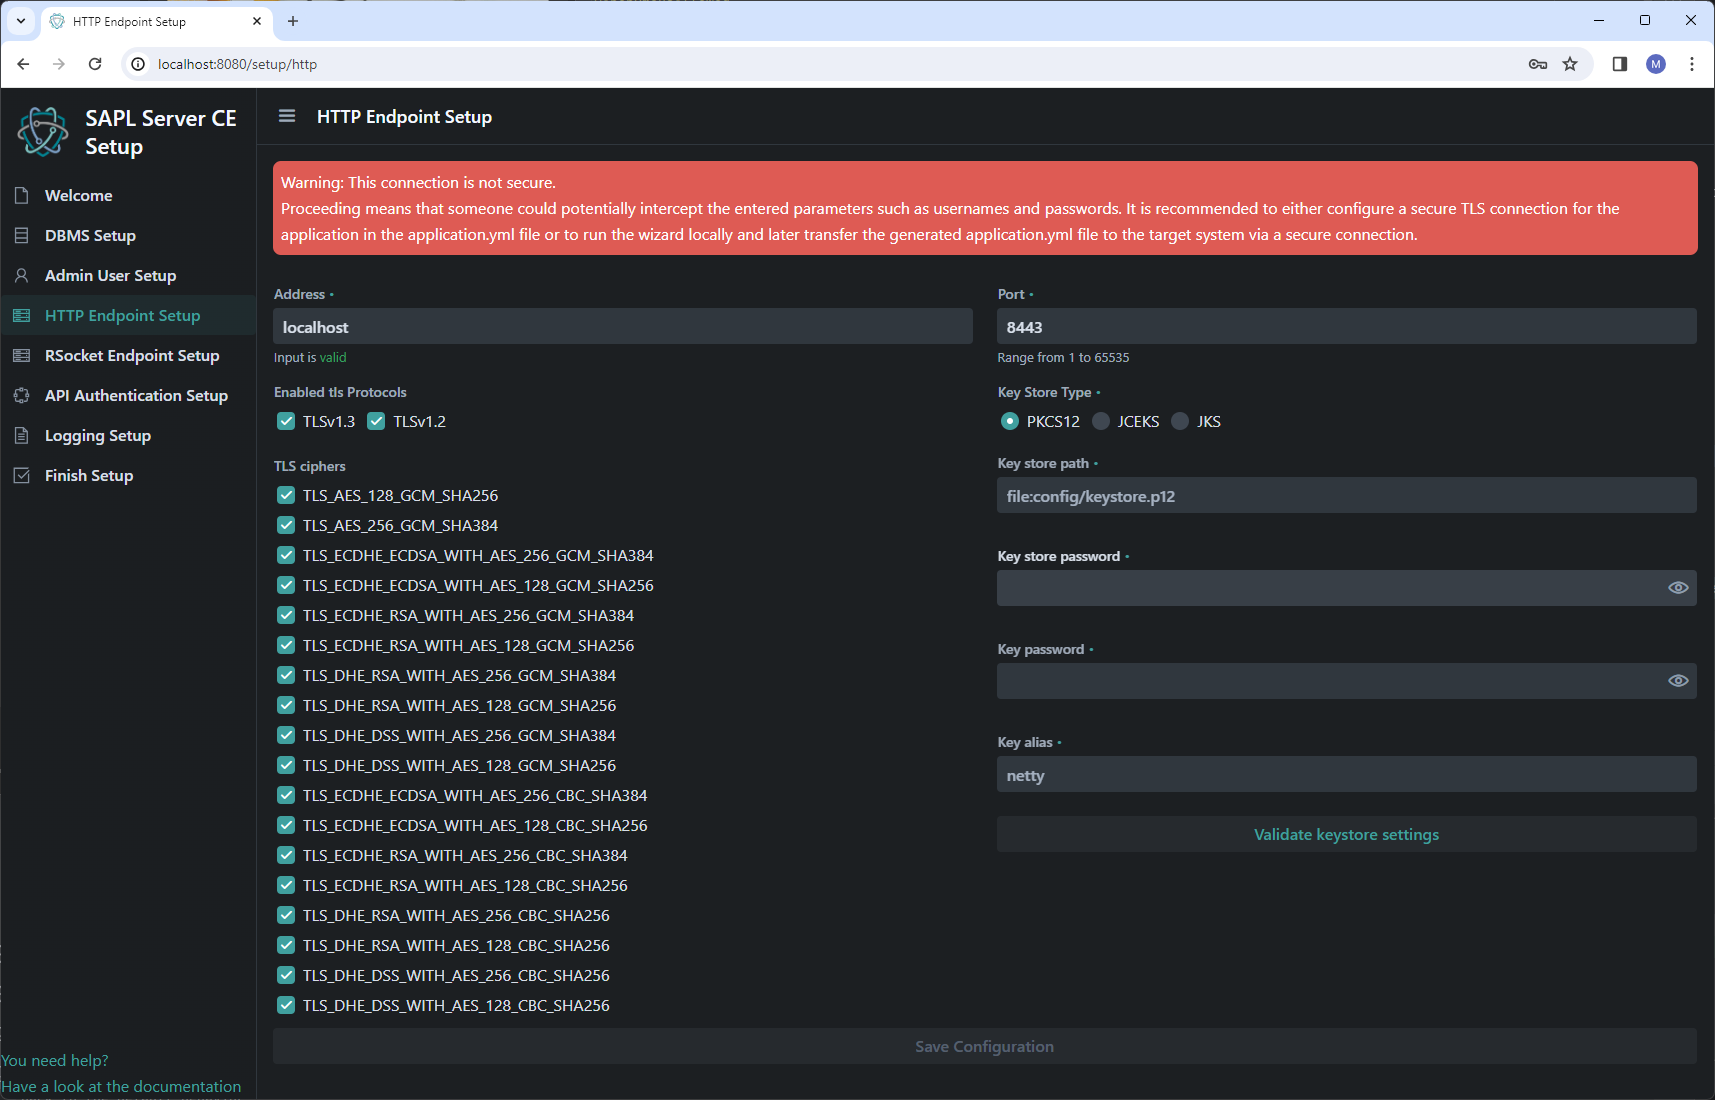
Task: Go back in browser history
Action: (x=23, y=64)
